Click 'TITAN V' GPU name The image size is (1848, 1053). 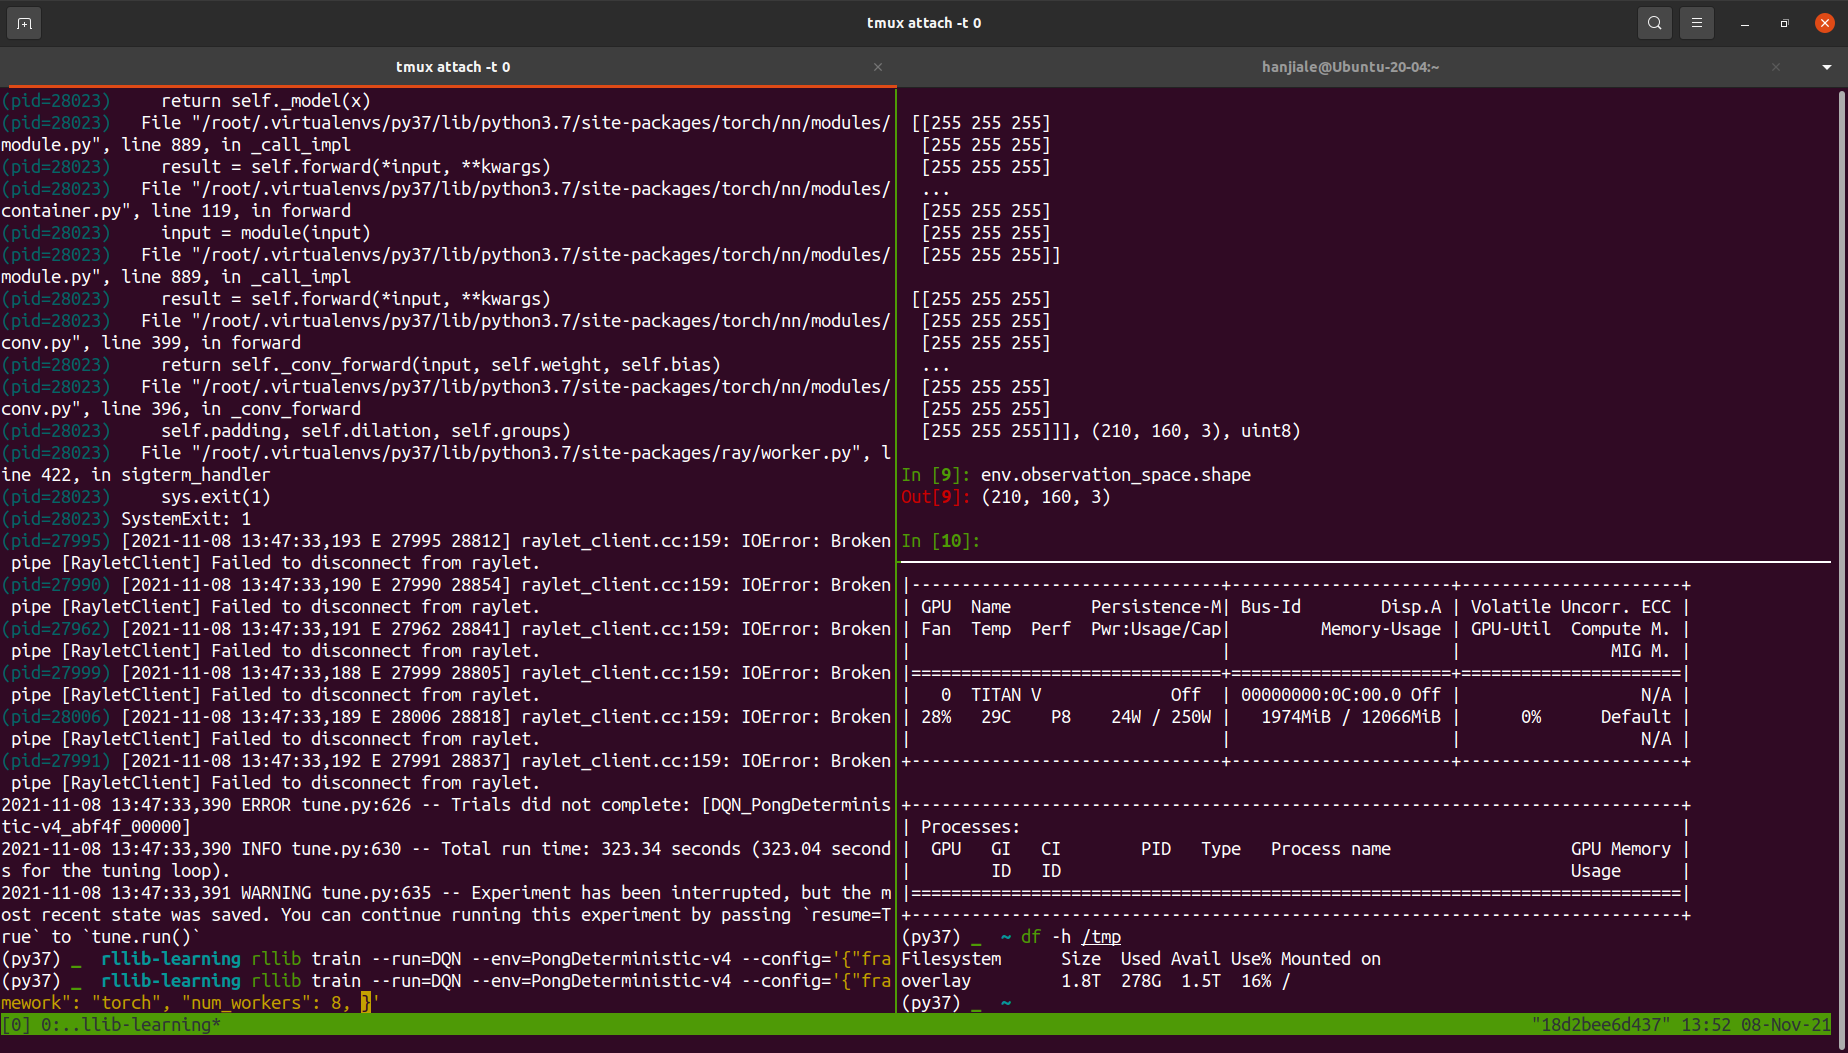tap(1006, 695)
